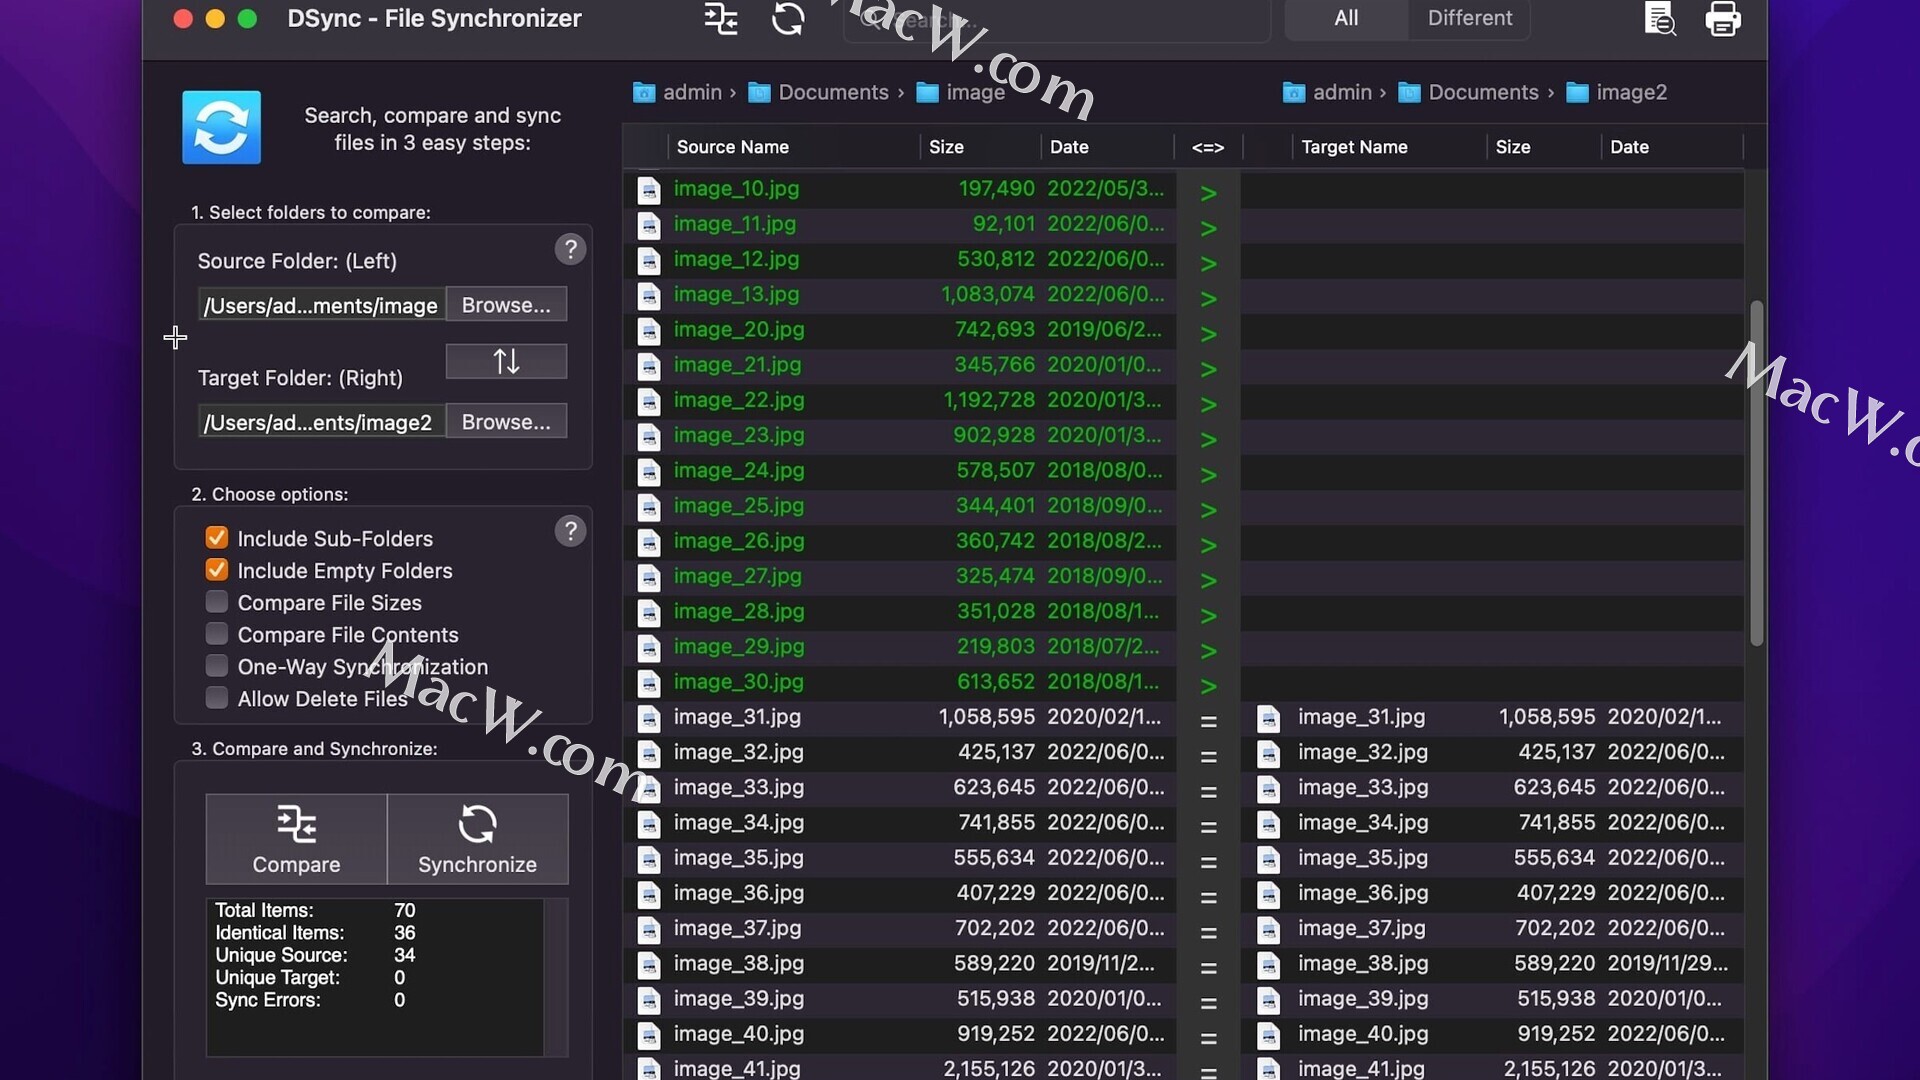Click the large Compare button

296,839
